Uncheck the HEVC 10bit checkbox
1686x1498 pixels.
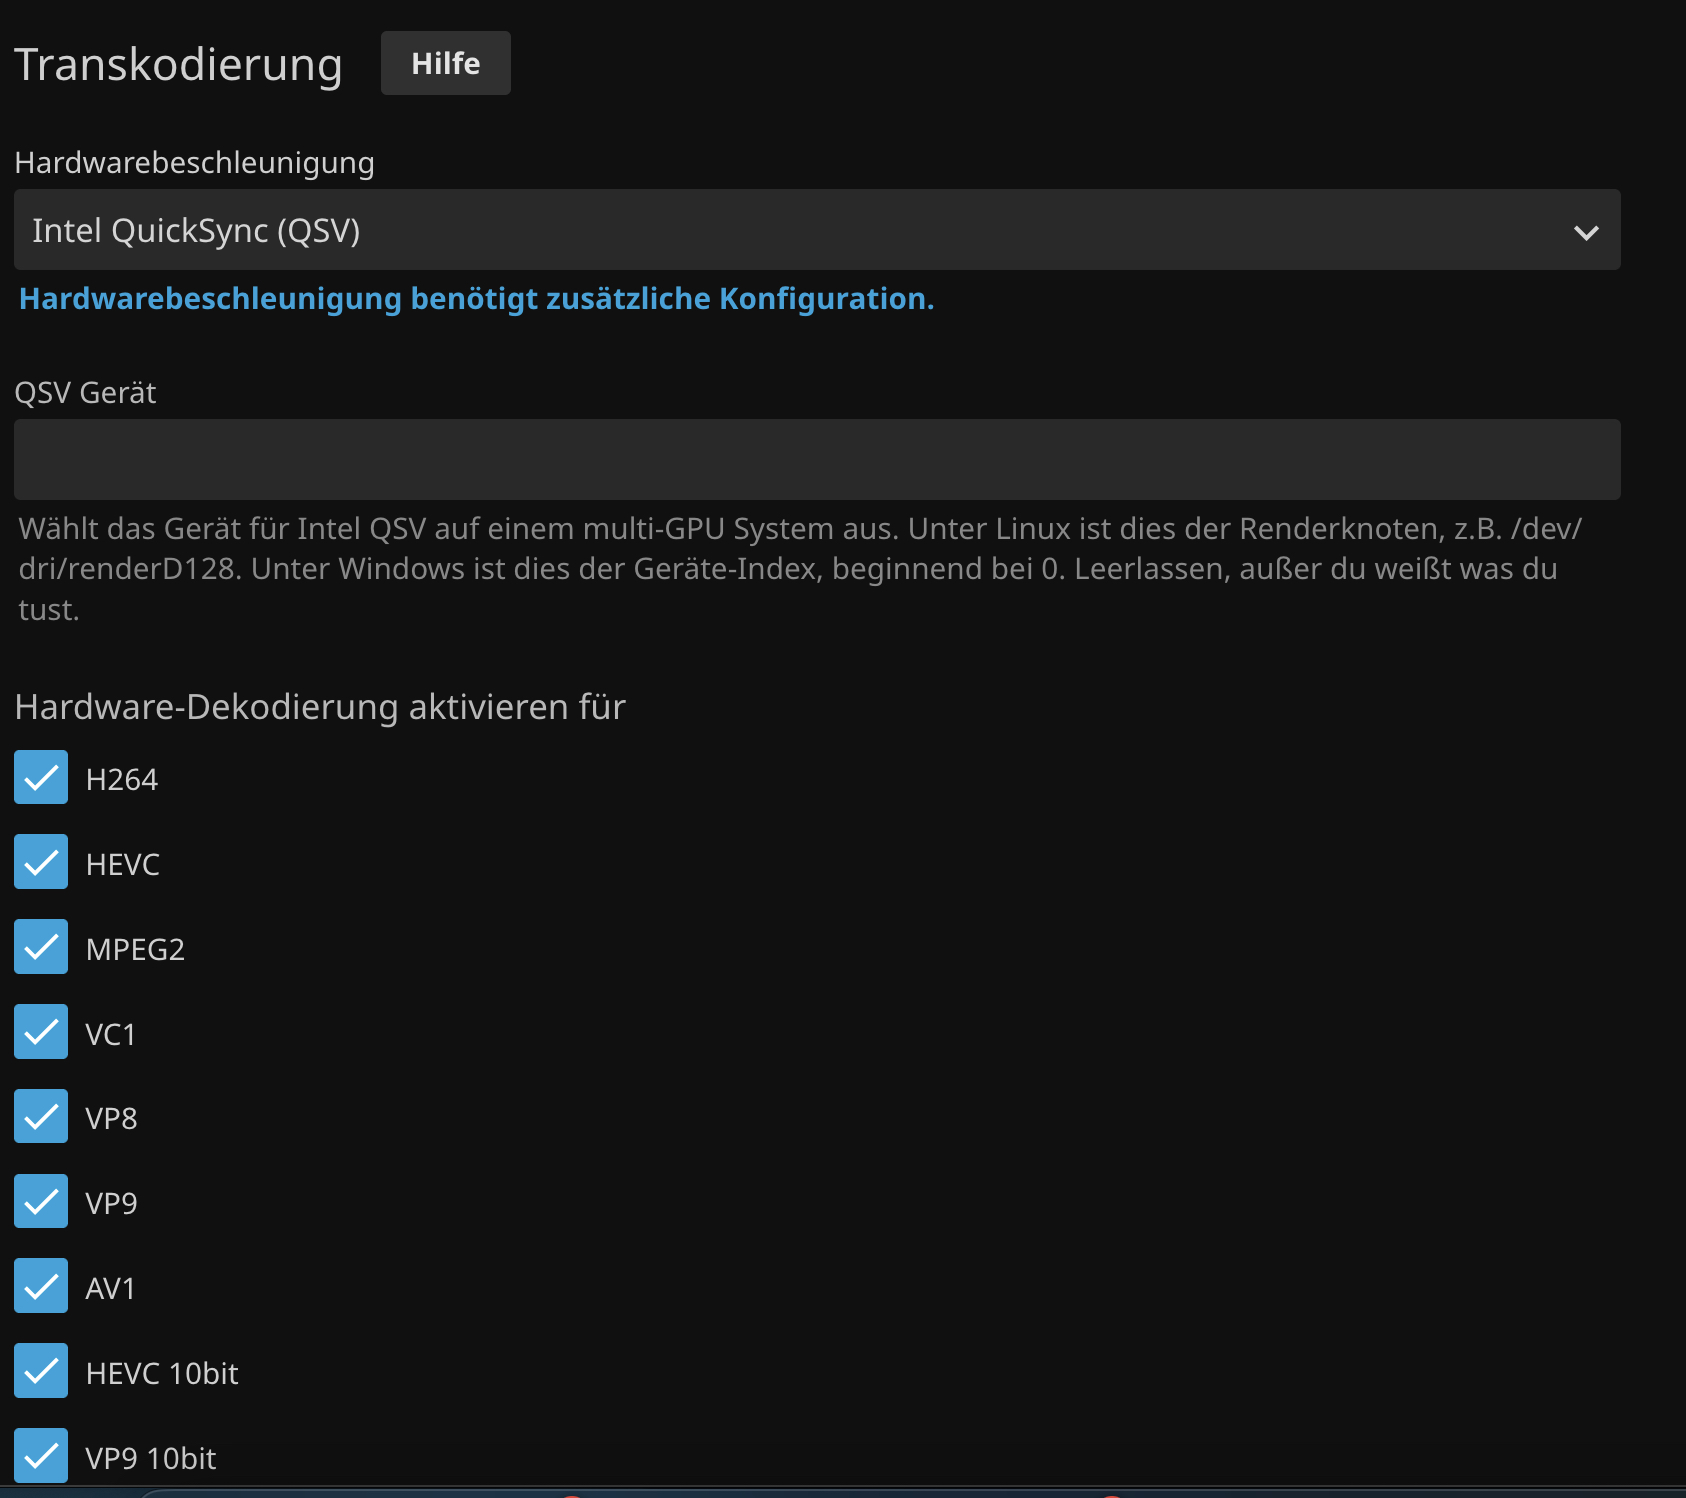tap(41, 1371)
